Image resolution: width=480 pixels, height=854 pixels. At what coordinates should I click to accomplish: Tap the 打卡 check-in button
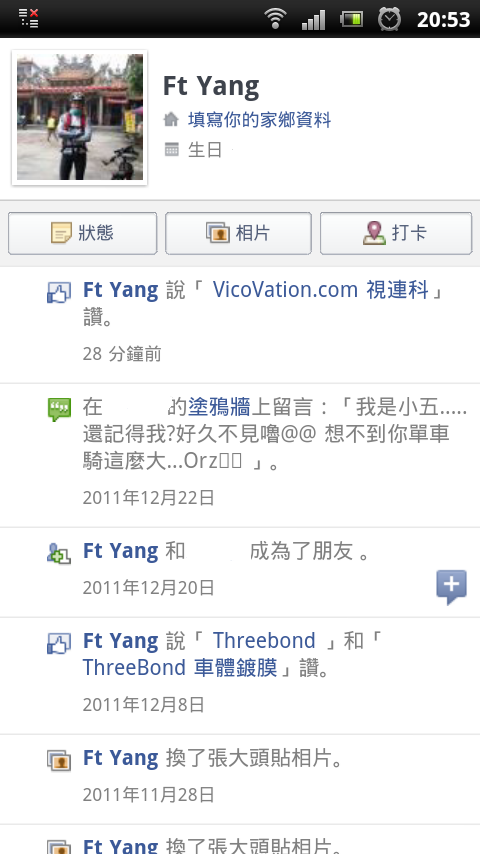[x=396, y=233]
